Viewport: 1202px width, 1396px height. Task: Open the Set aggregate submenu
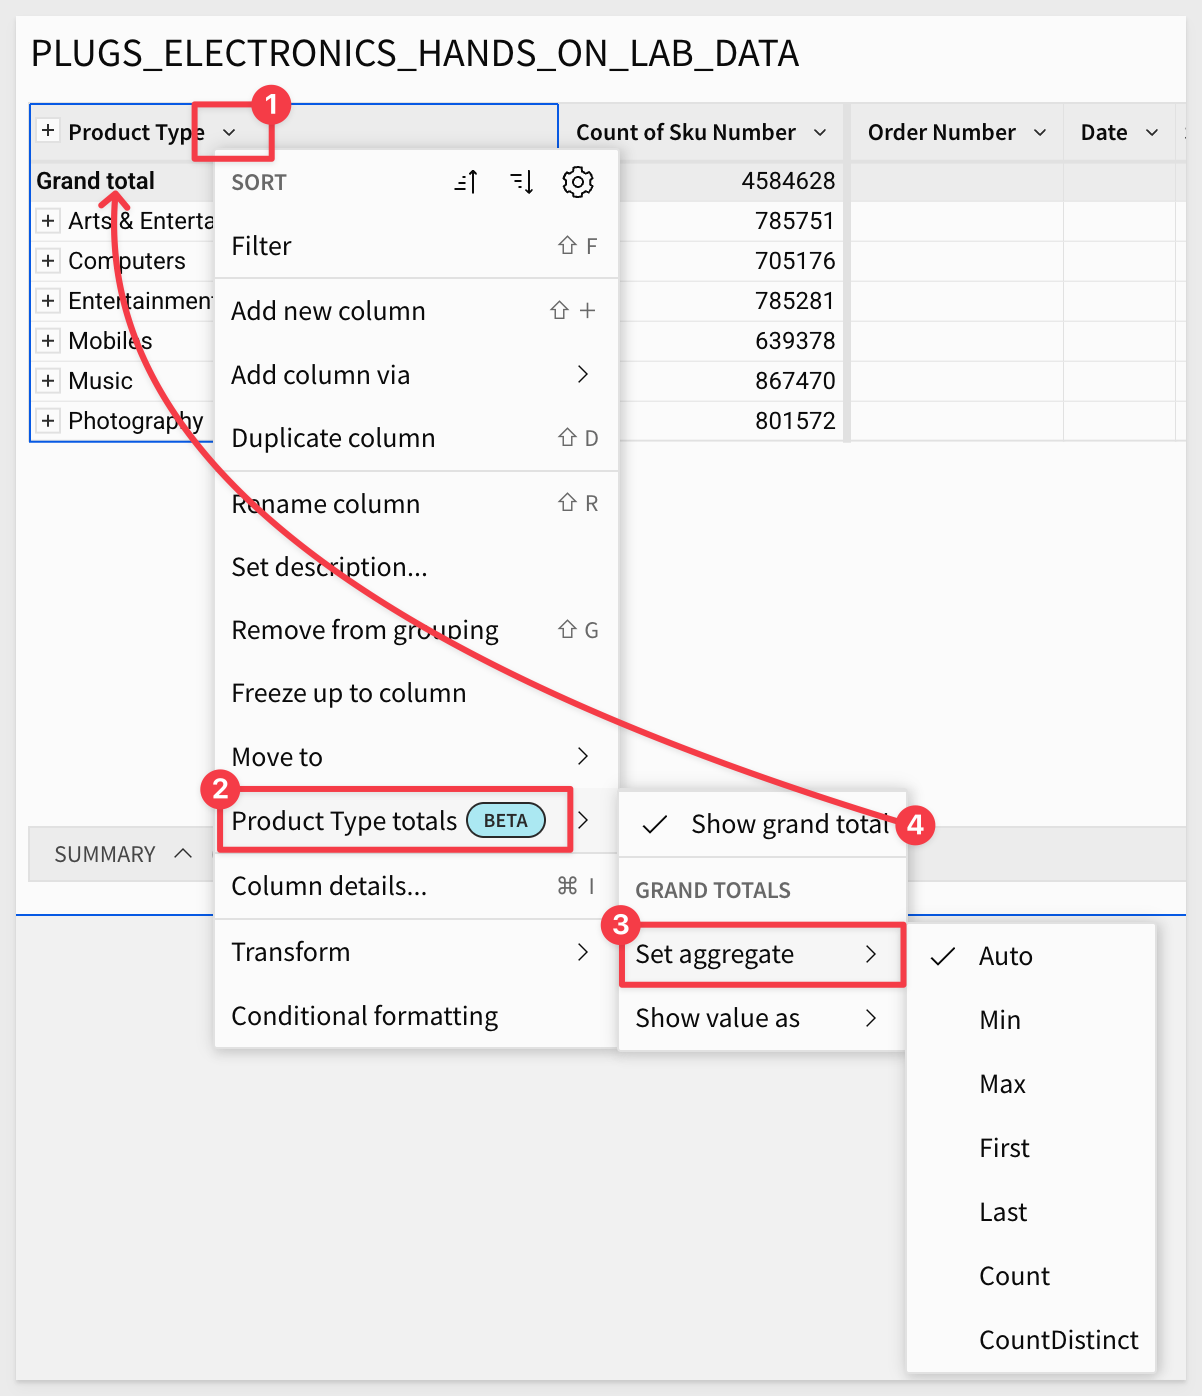click(760, 954)
